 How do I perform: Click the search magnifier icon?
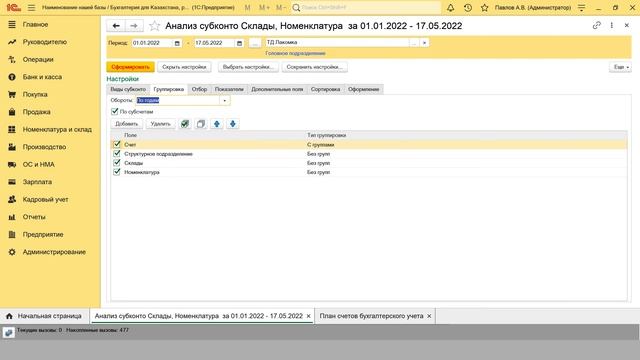297,8
